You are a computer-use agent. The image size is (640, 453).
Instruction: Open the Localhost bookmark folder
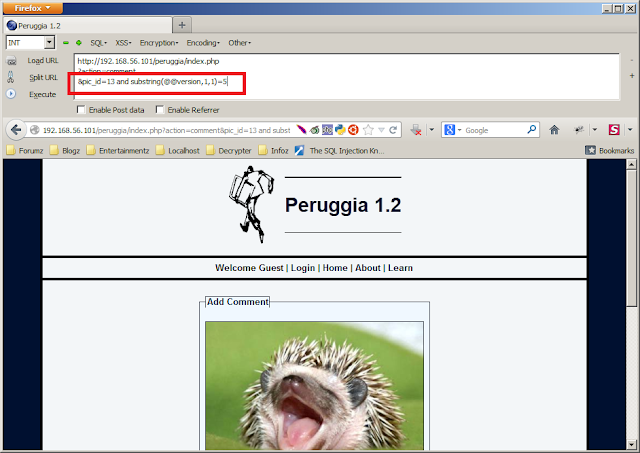point(178,151)
